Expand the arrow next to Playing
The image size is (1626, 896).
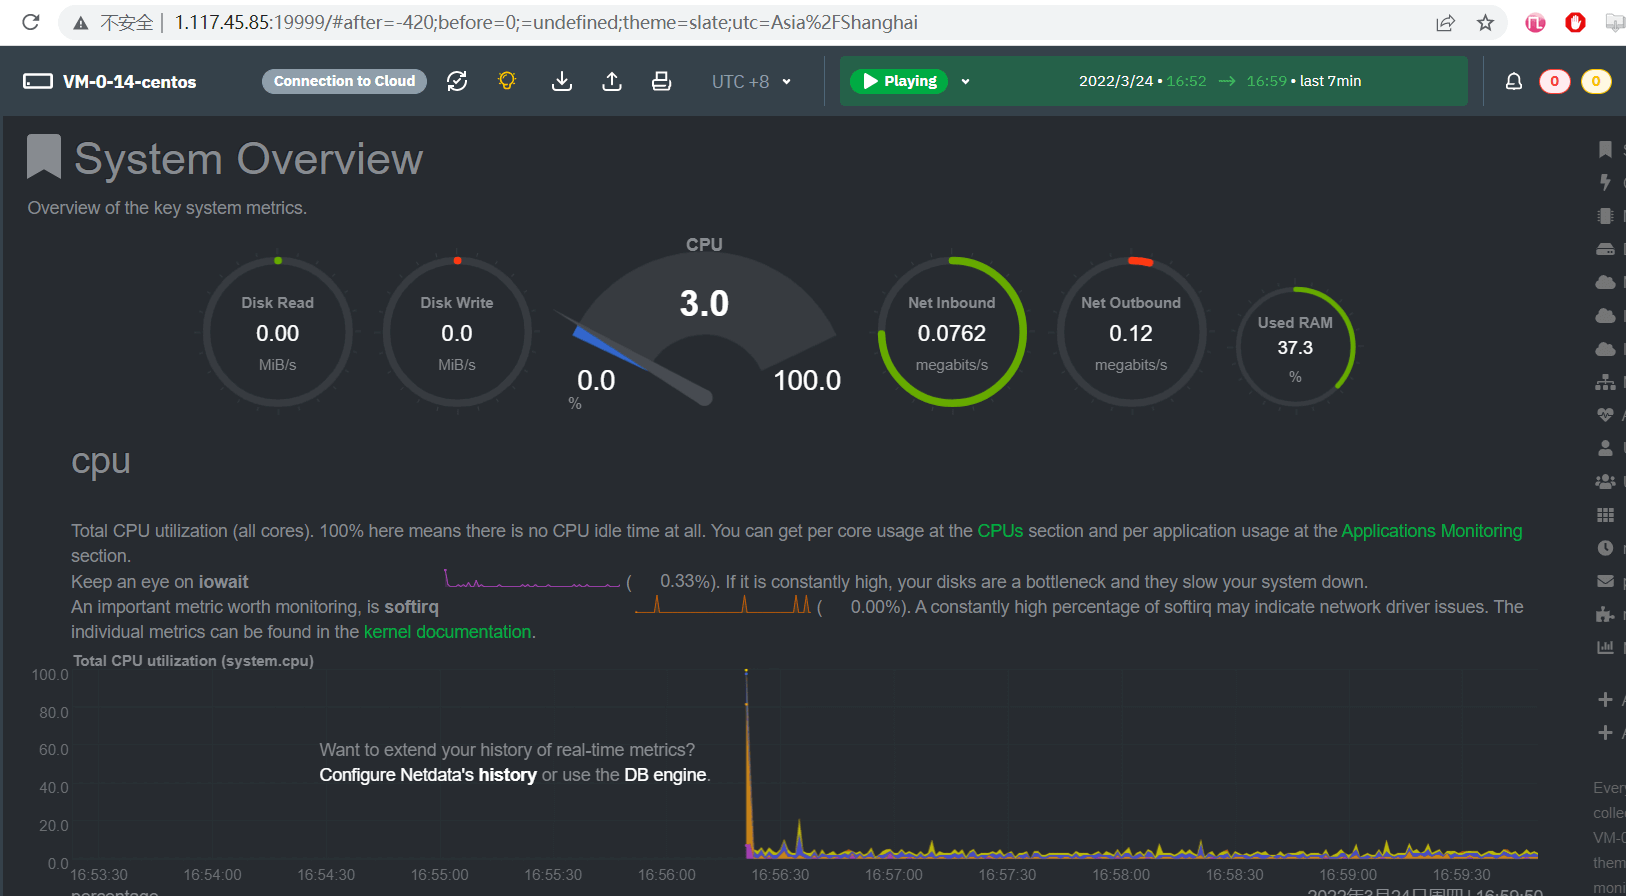(965, 82)
